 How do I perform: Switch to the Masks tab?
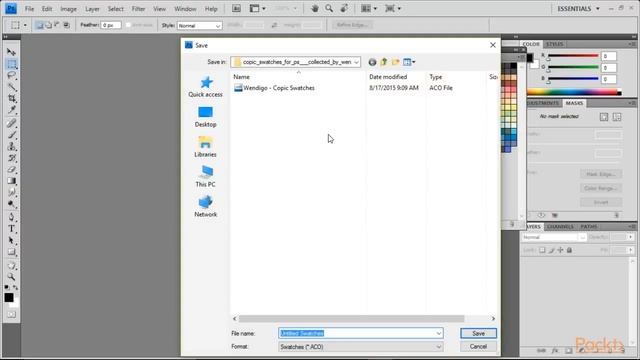(574, 103)
